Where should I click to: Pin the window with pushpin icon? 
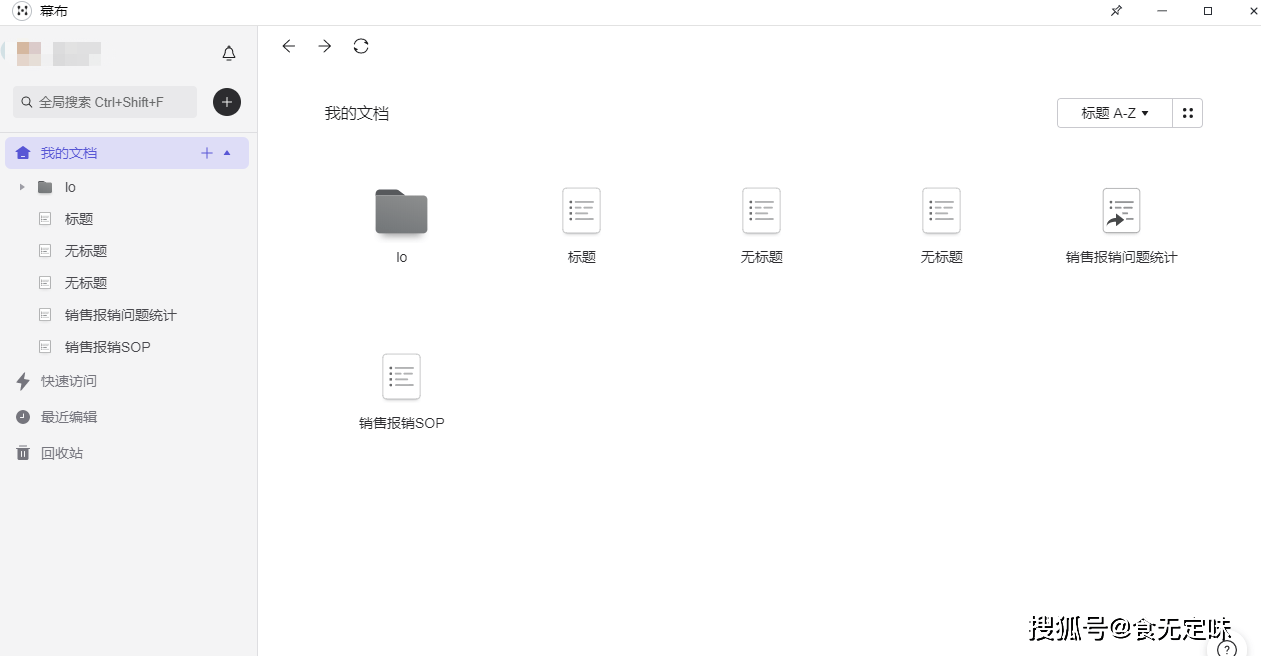click(1116, 11)
